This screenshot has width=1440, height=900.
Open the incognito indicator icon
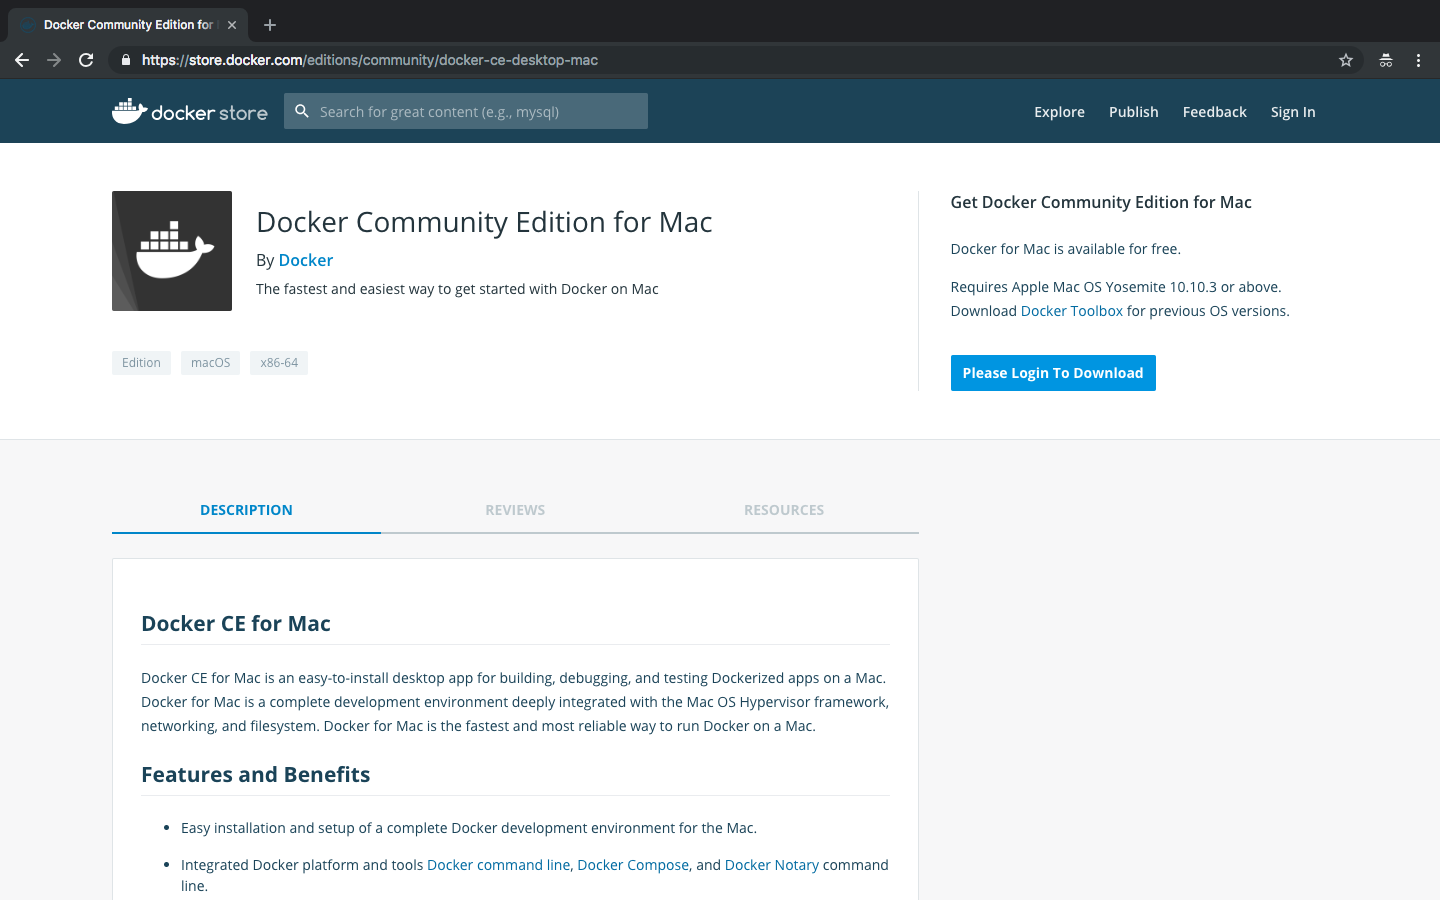(1386, 60)
